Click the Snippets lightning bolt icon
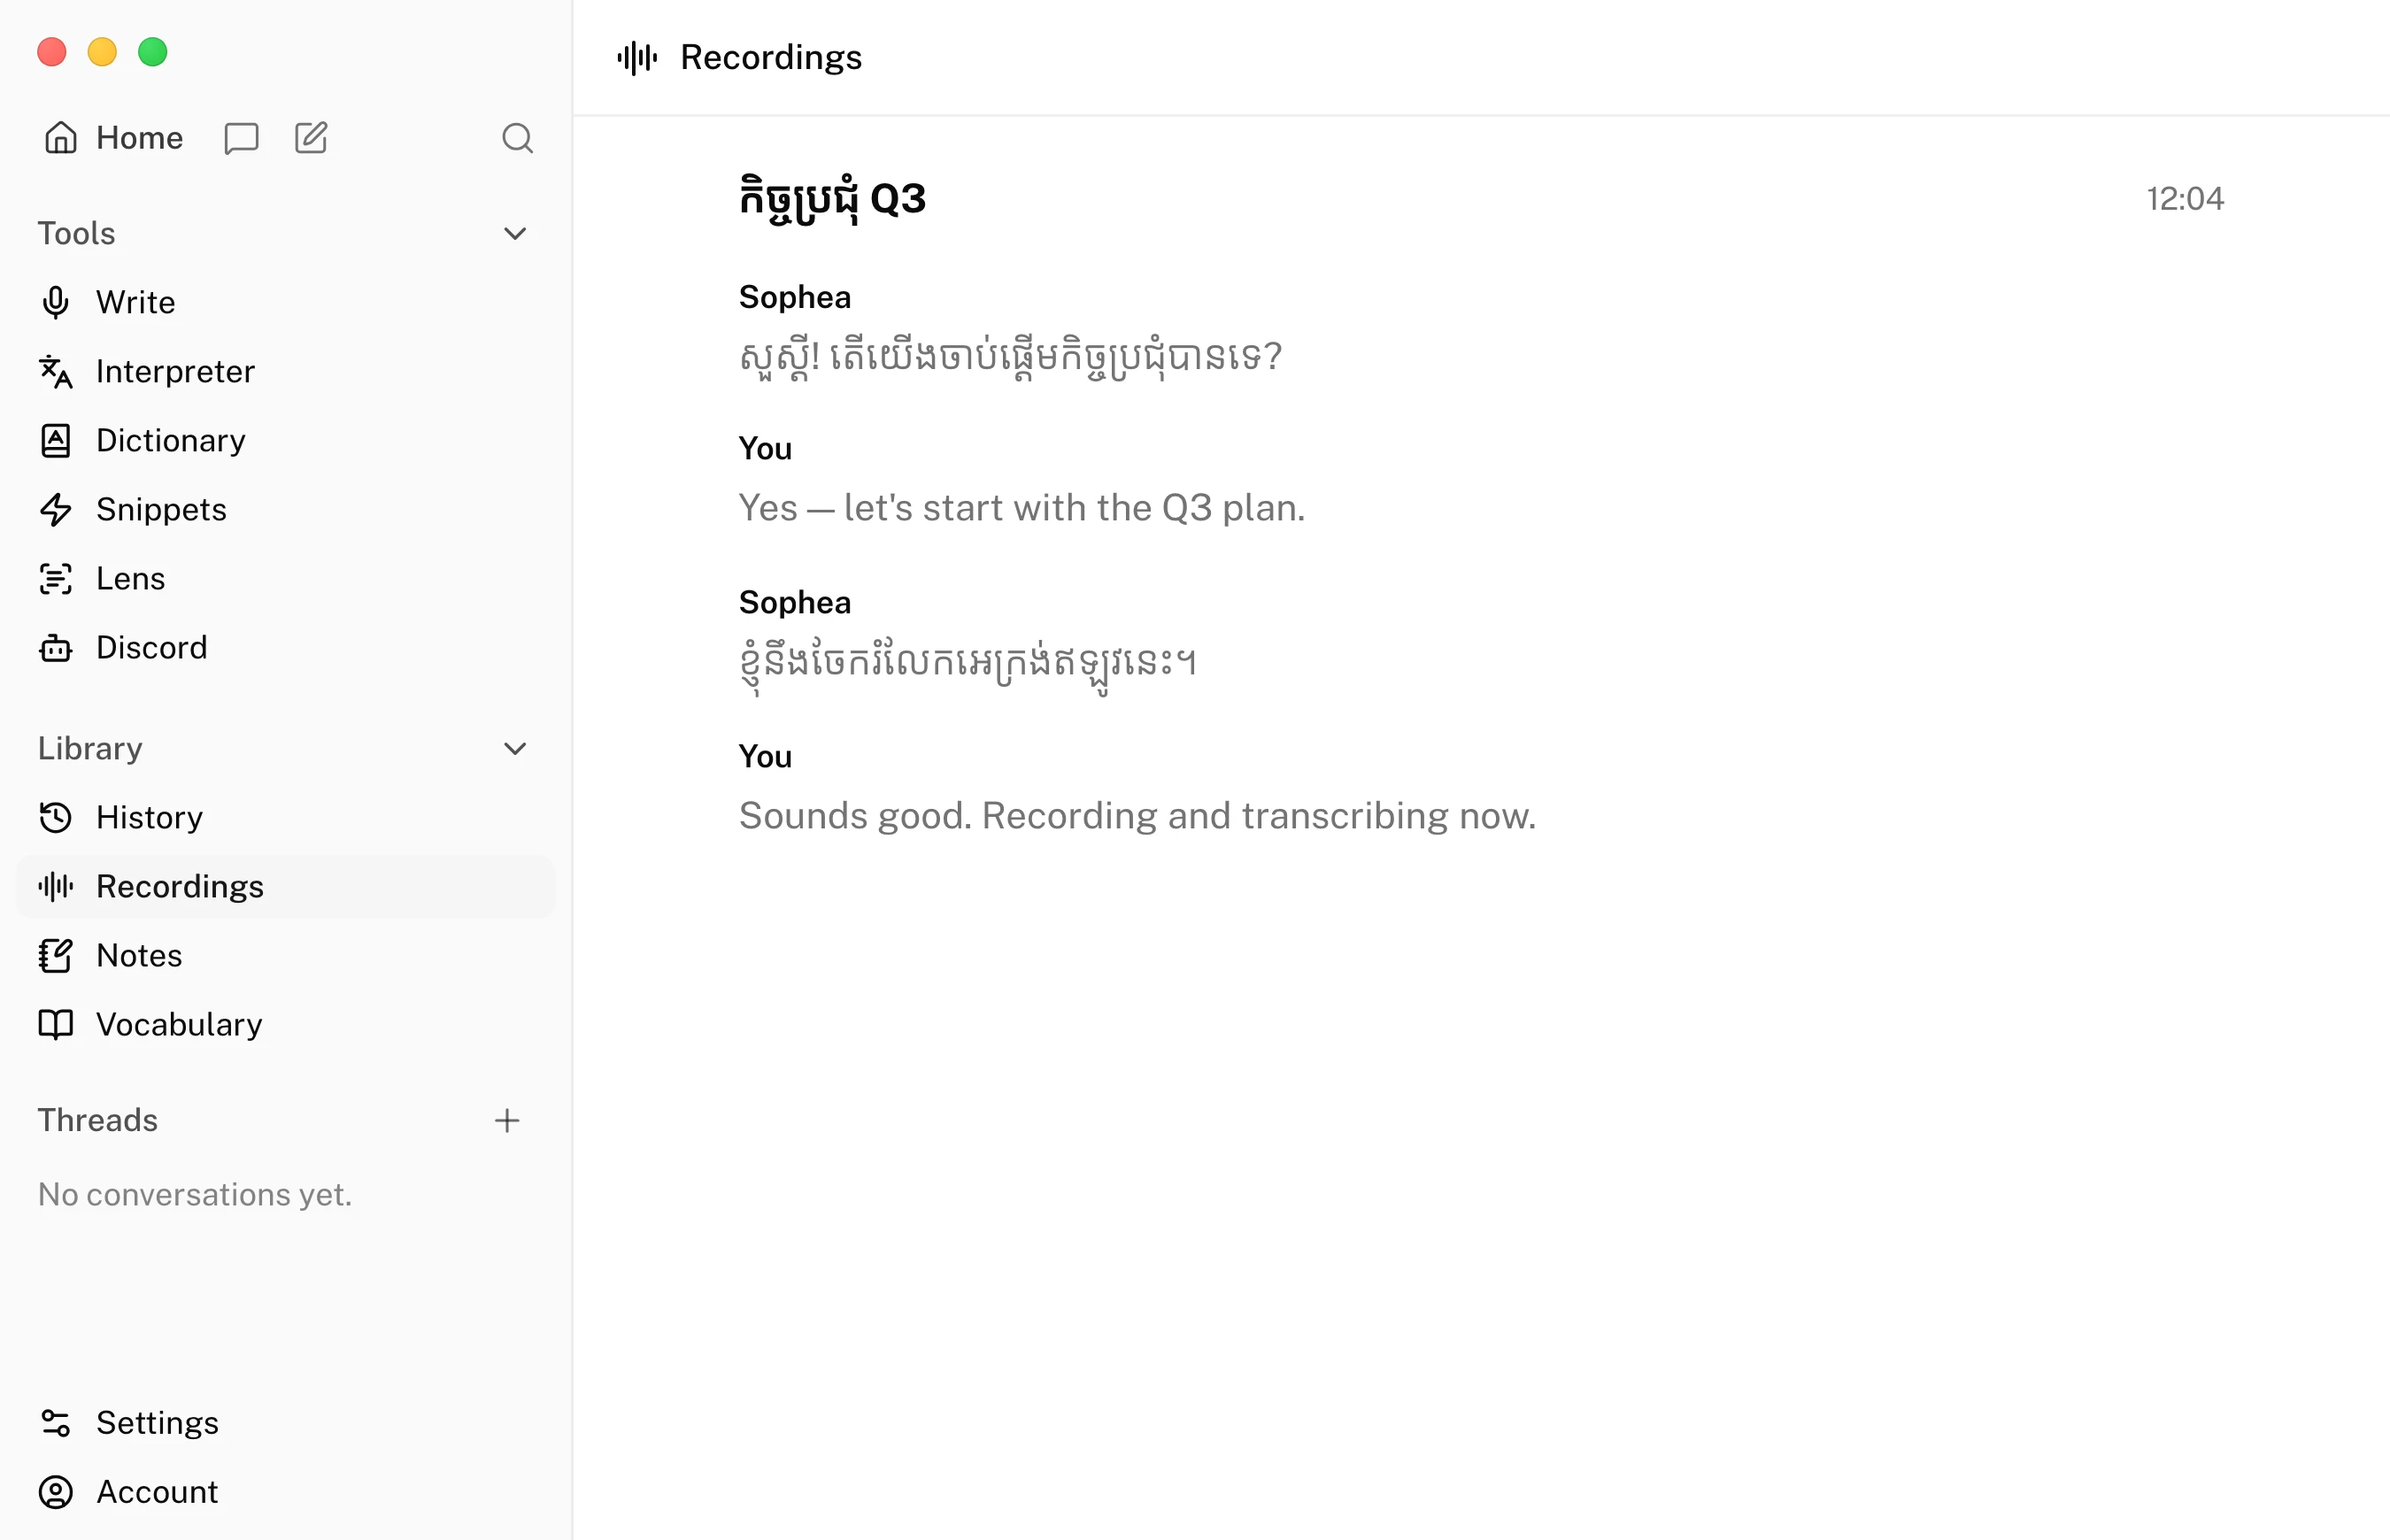 click(56, 509)
